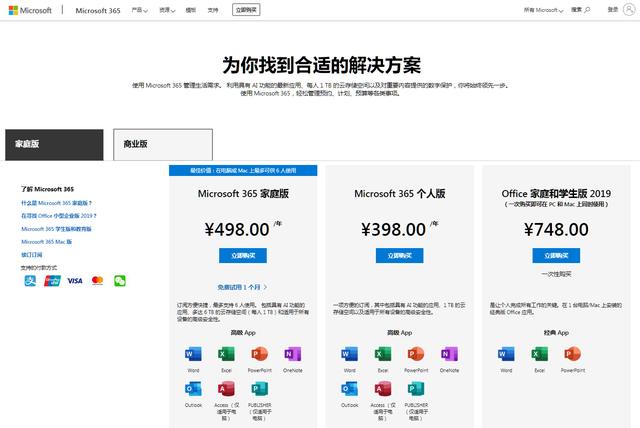Image resolution: width=640 pixels, height=428 pixels.
Task: Click the Office 家庭和学生版 2019 card title
Action: tap(556, 194)
